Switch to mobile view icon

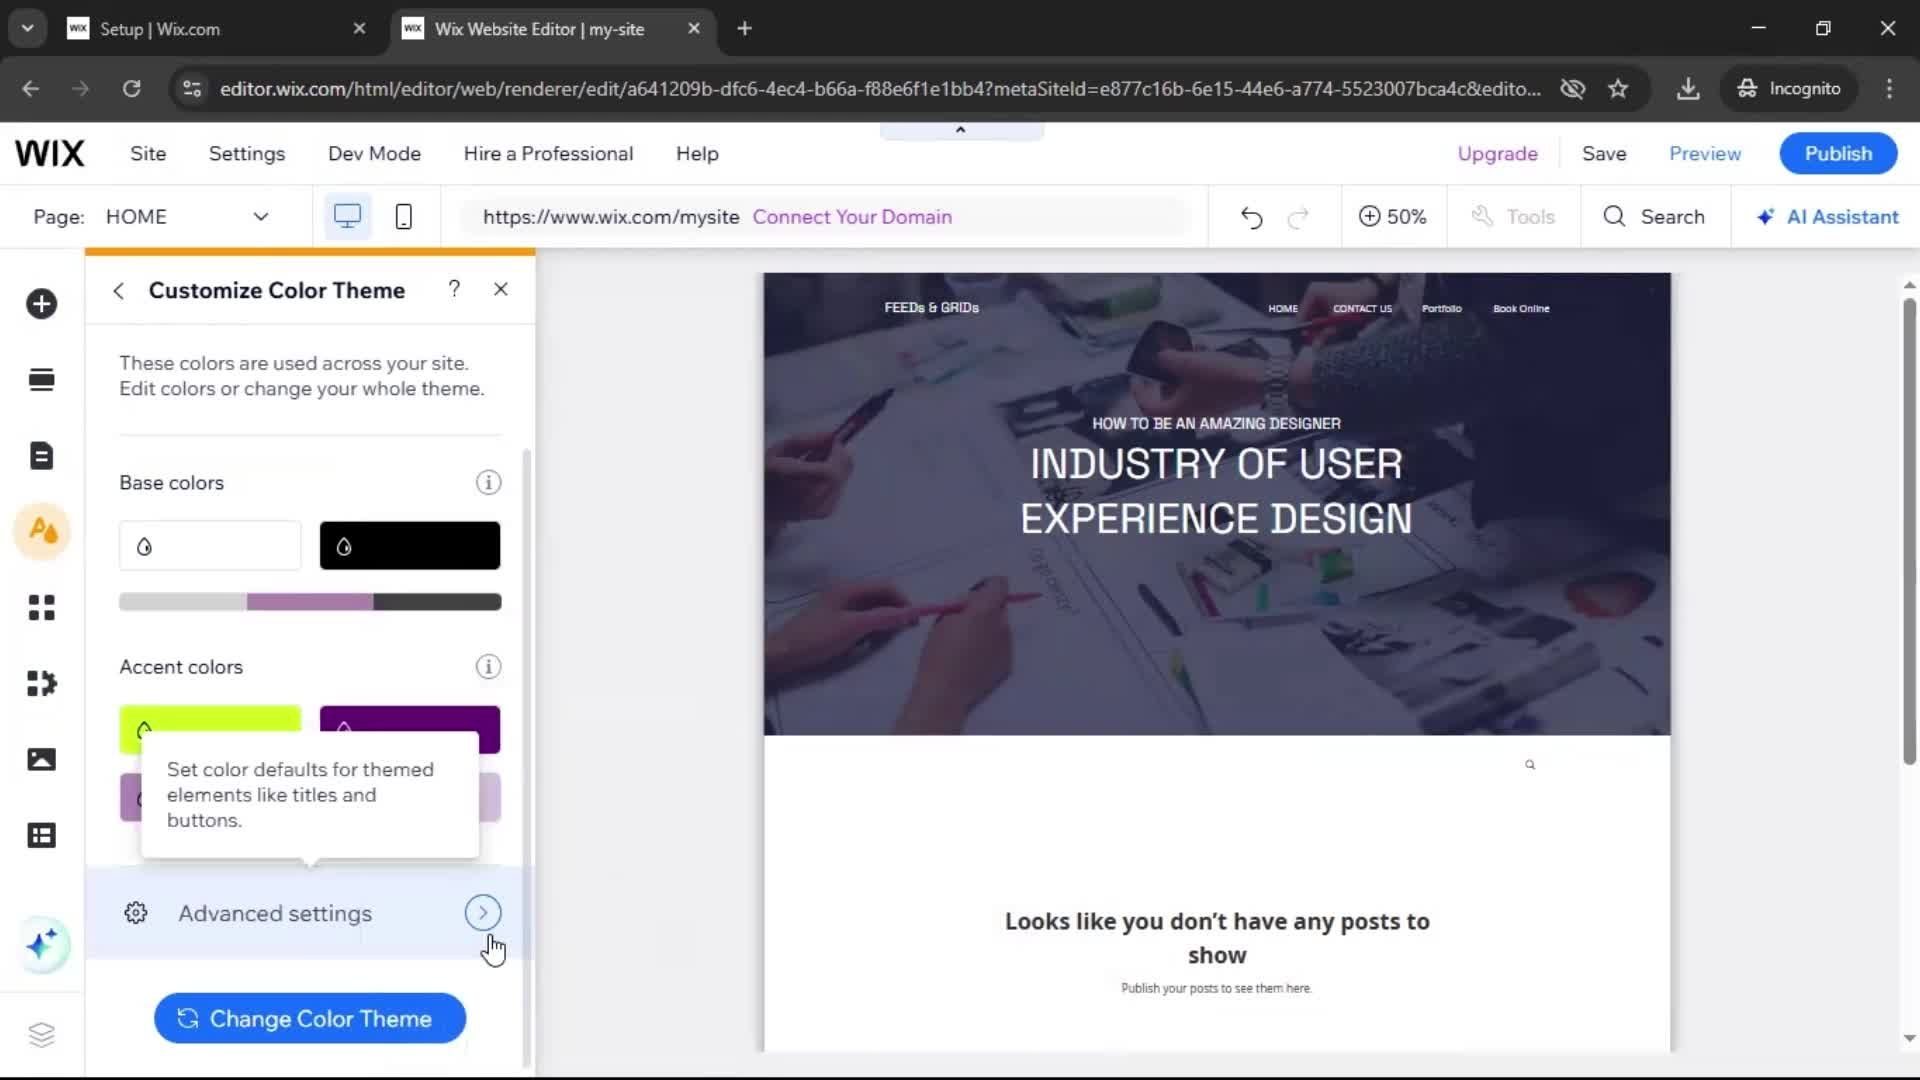point(403,217)
